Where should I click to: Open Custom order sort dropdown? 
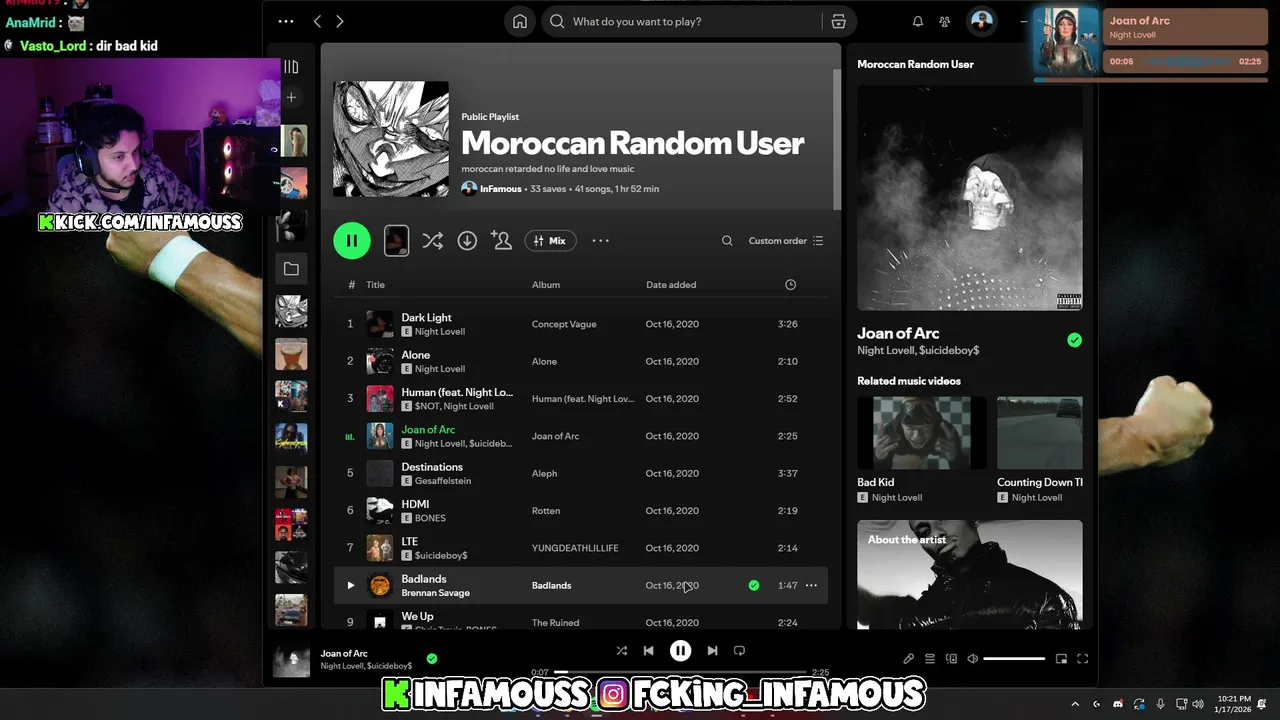[x=786, y=241]
